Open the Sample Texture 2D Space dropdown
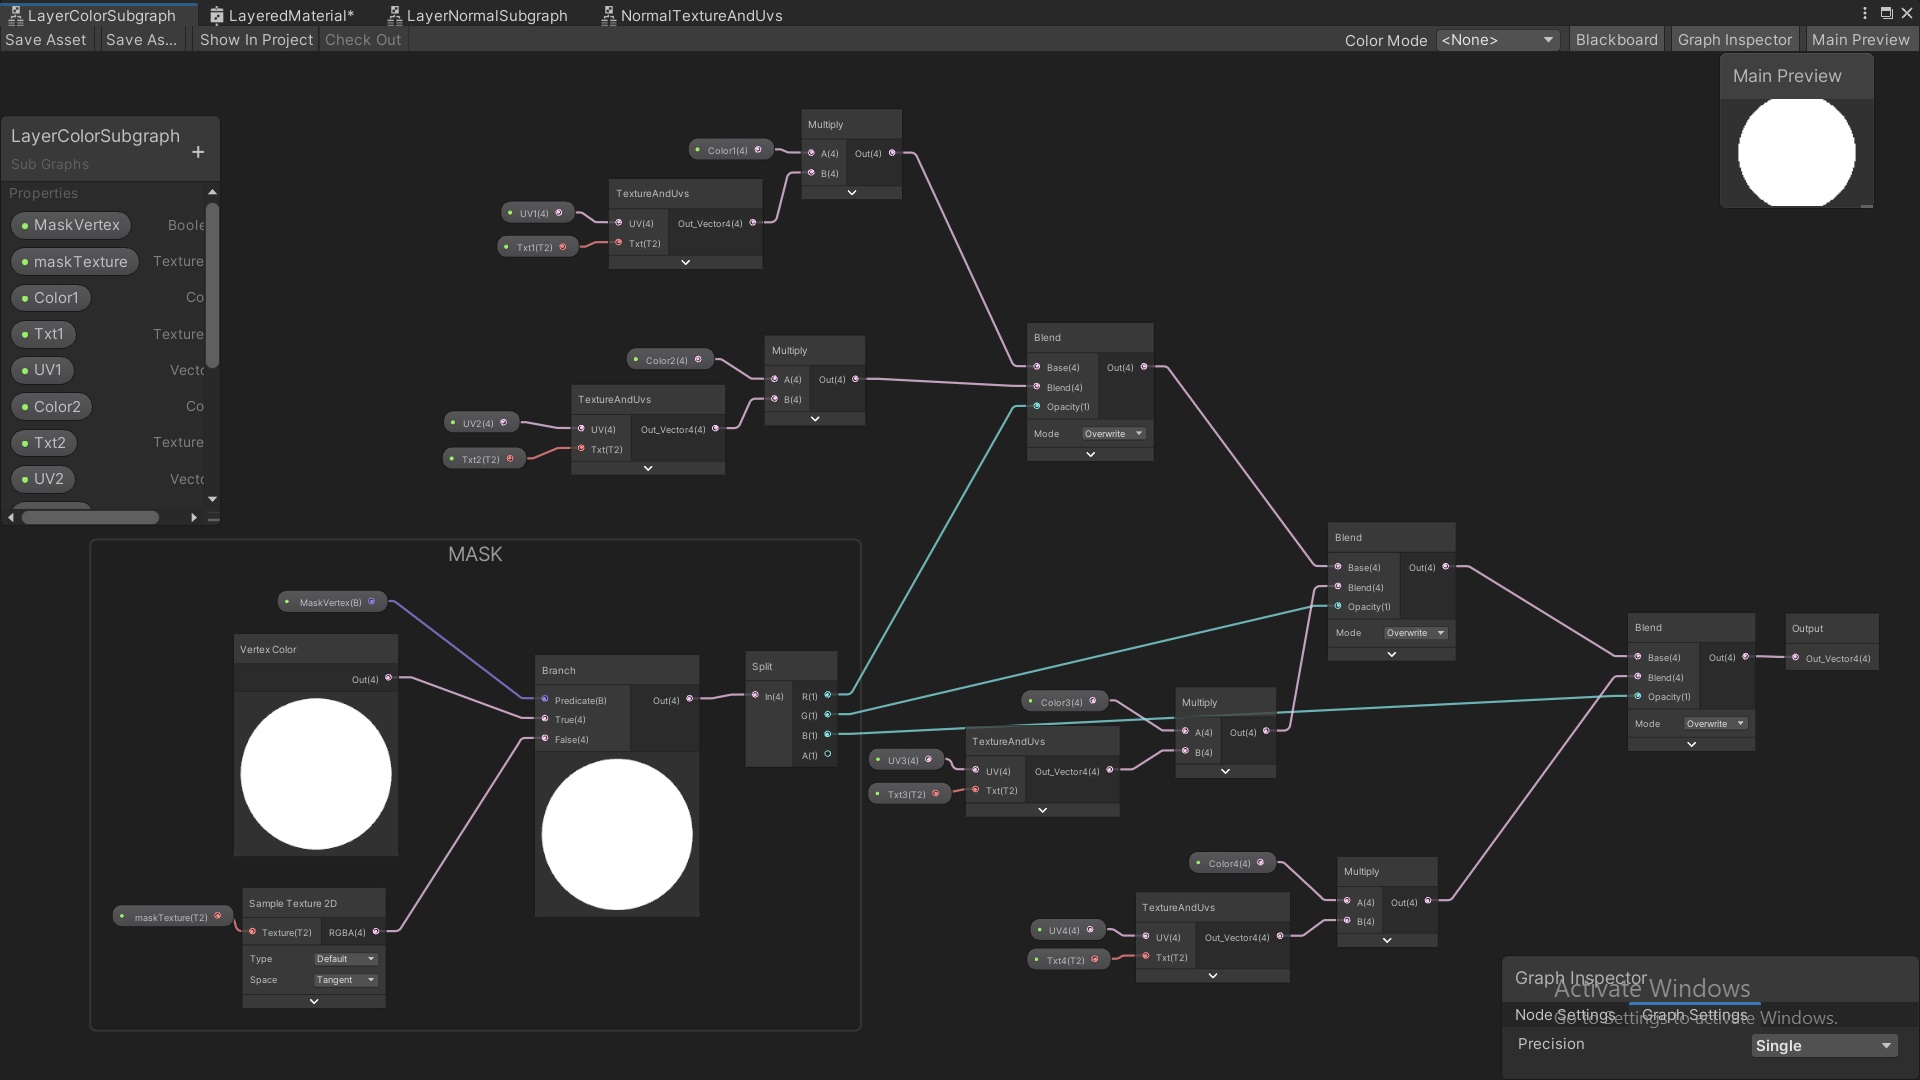 [345, 980]
